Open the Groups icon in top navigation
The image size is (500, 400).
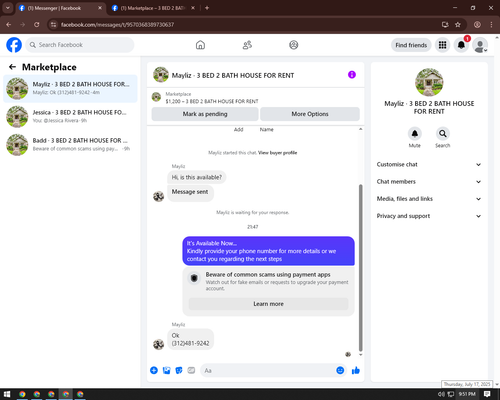tap(294, 45)
